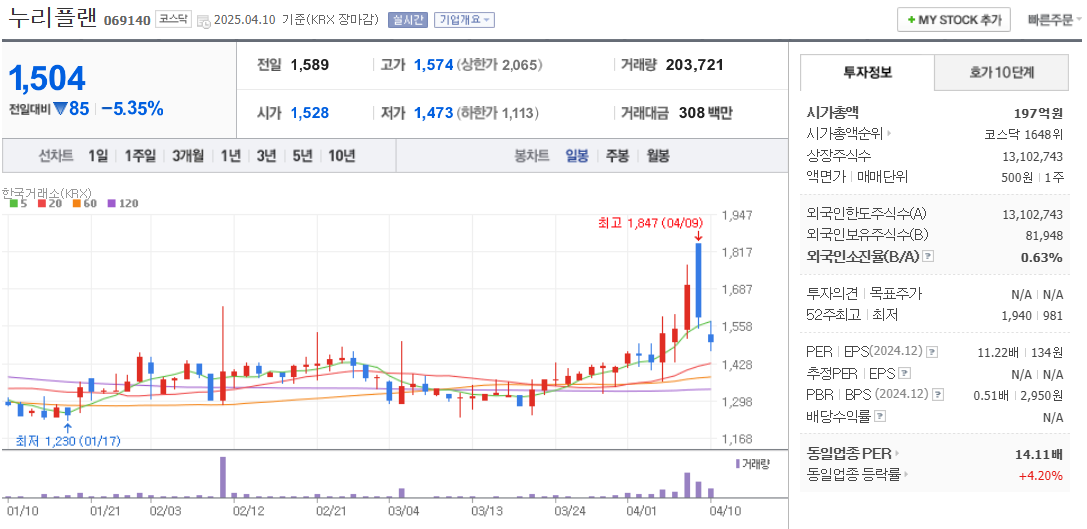This screenshot has height=529, width=1087.
Task: Click the 한국거래소(KRX) chart label
Action: coord(47,192)
